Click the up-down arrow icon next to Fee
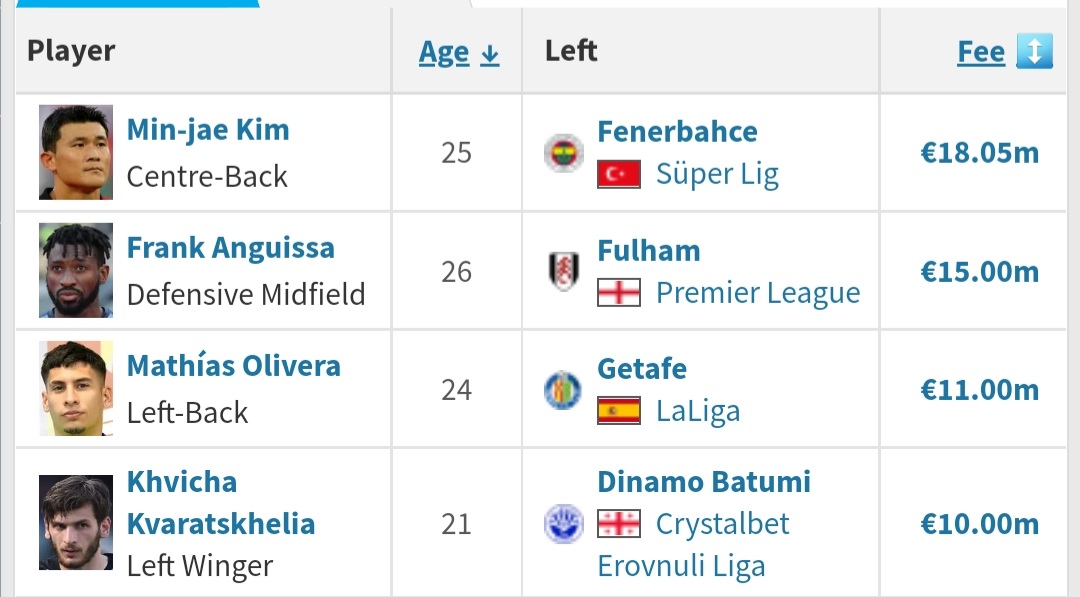Screen dimensions: 1080x597 click(x=1035, y=52)
